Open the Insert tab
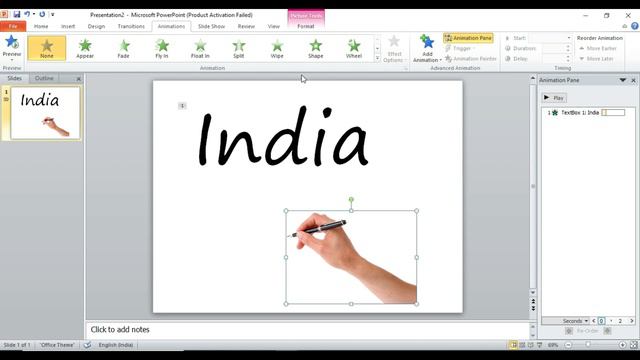Viewport: 640px width, 360px height. click(x=68, y=26)
